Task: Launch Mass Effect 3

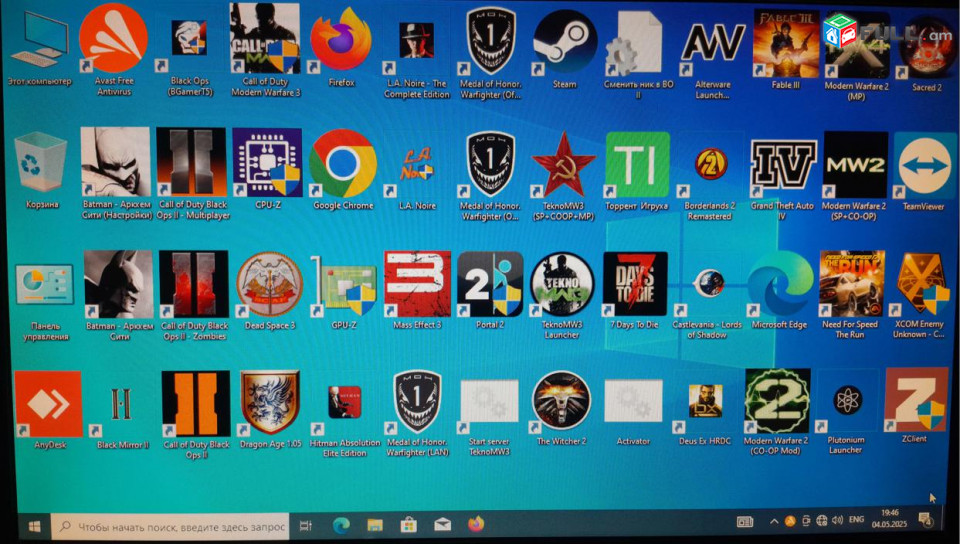Action: pos(418,284)
